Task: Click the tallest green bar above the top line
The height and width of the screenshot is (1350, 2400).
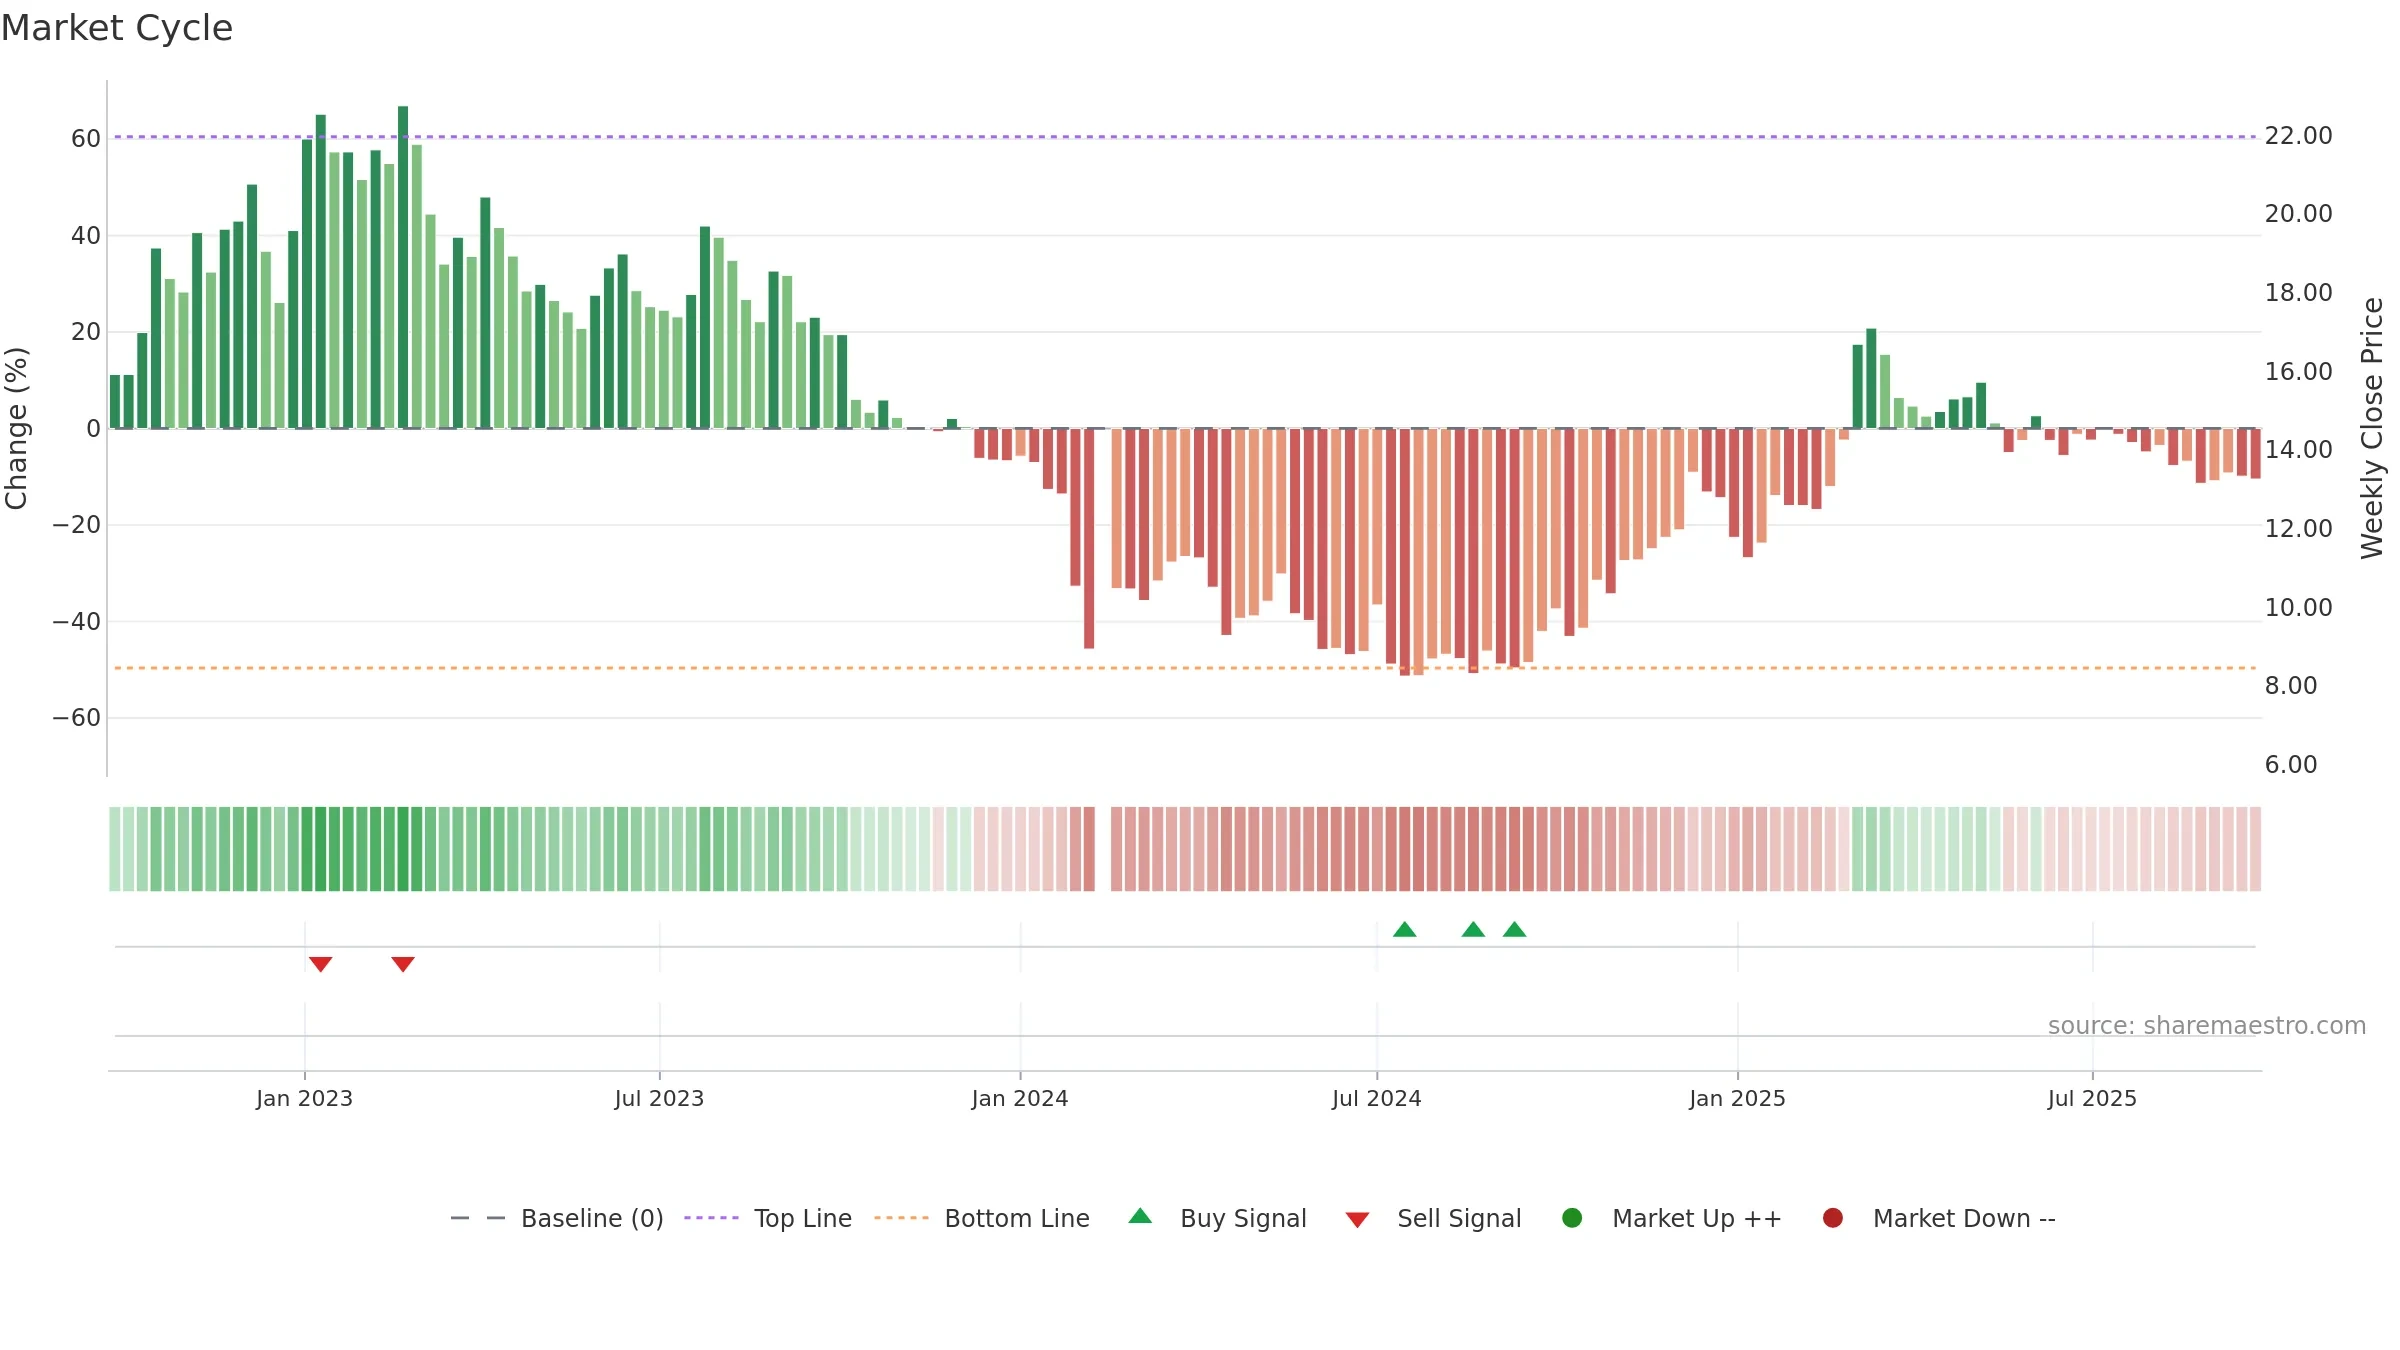Action: (403, 267)
